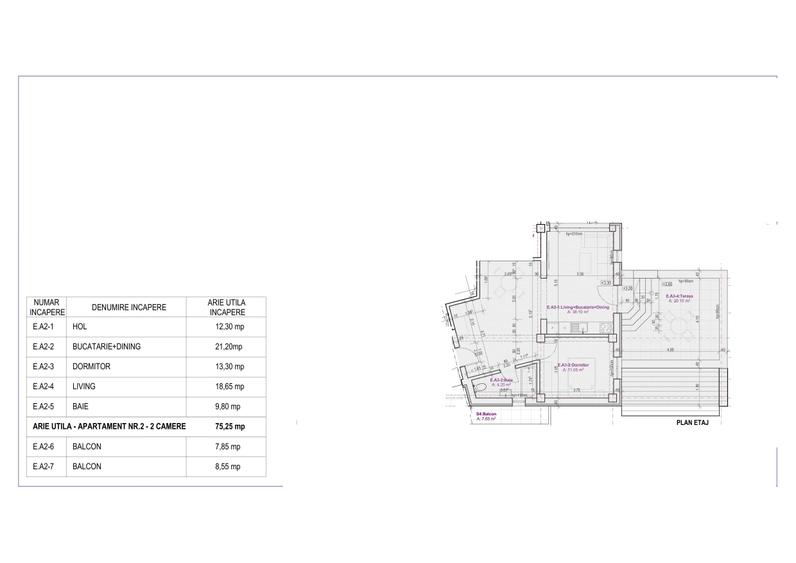The width and height of the screenshot is (796, 563).
Task: Select the 'PLAN ETAJ' title under the floor plan
Action: [692, 422]
